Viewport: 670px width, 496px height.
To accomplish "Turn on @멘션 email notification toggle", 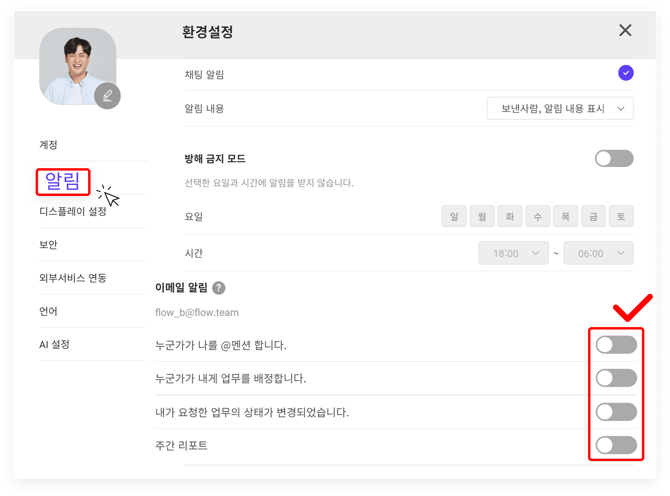I will (x=615, y=345).
